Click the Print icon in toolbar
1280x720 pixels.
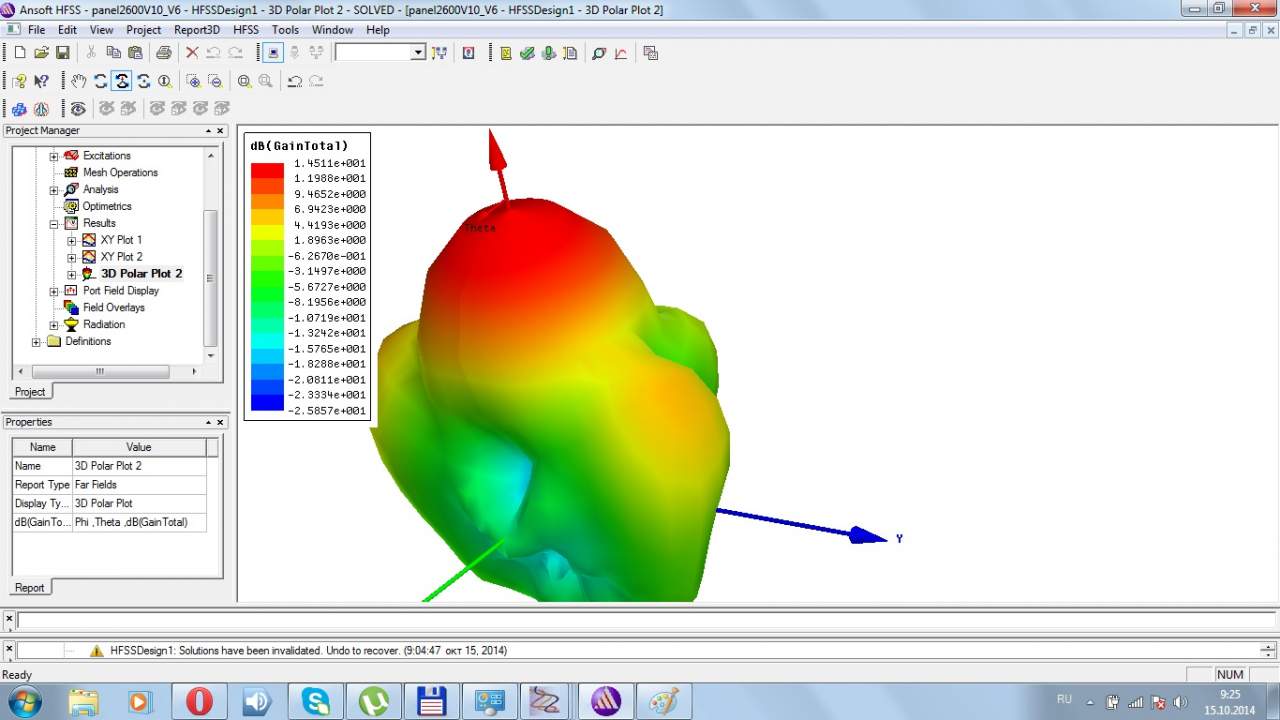pos(163,53)
